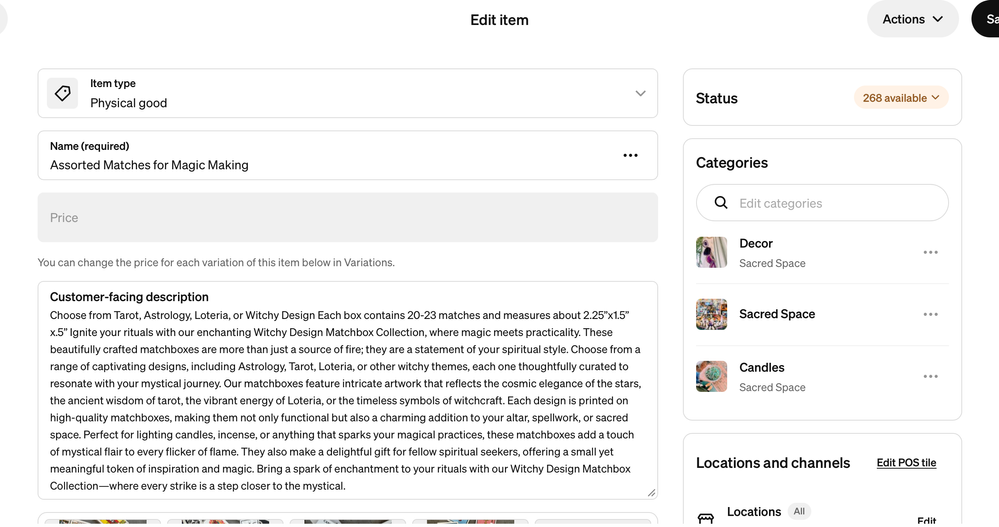This screenshot has width=999, height=527.
Task: Select the Decor category name
Action: tap(756, 243)
